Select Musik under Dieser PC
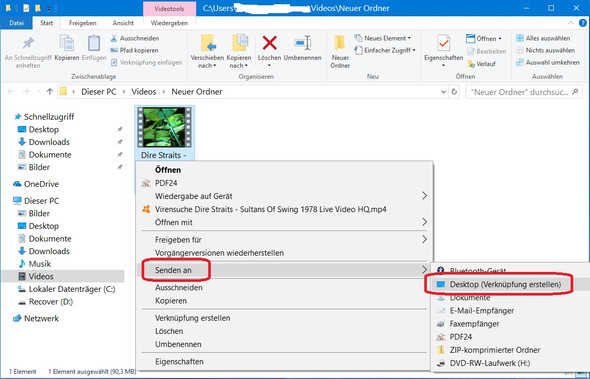 point(35,264)
